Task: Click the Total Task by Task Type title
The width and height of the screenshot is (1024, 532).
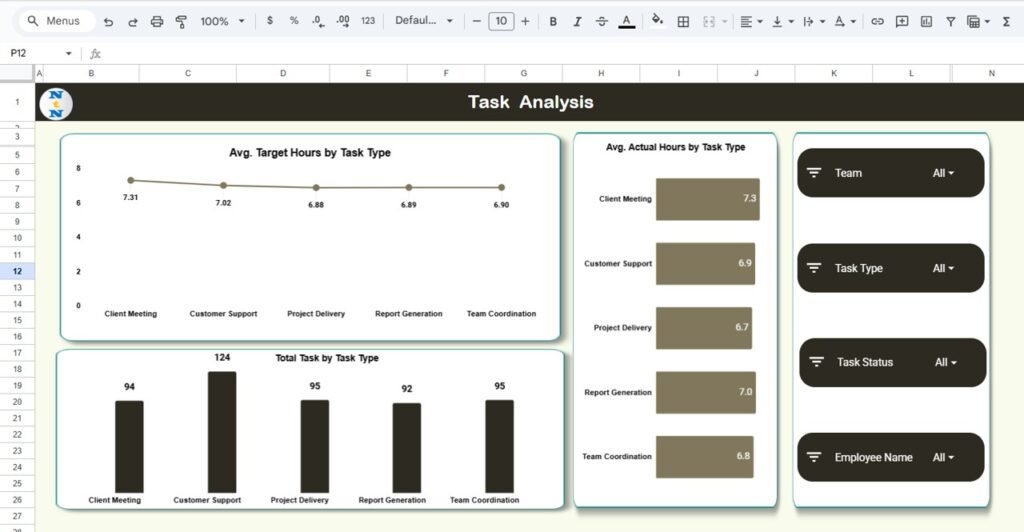Action: click(x=327, y=358)
